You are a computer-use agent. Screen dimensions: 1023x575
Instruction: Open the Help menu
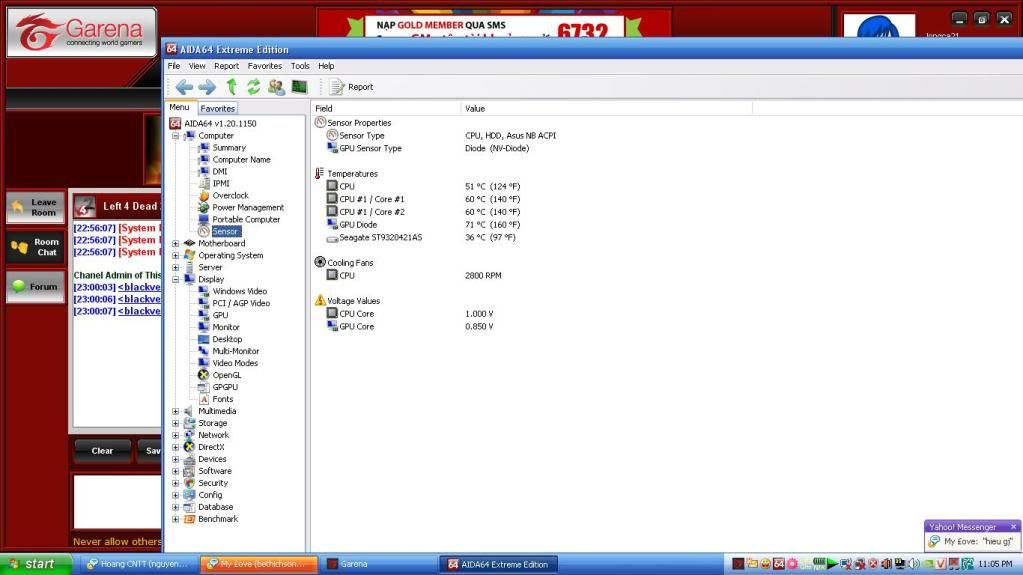(326, 66)
